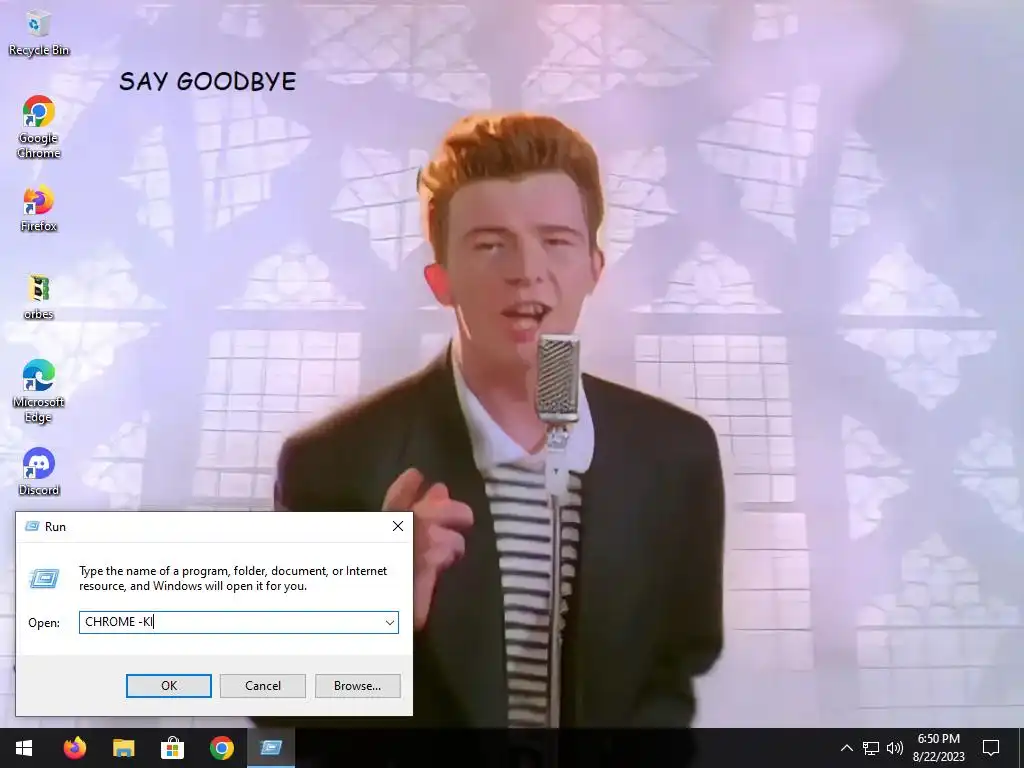Expand the Open command history dropdown
This screenshot has height=768, width=1024.
pyautogui.click(x=389, y=622)
